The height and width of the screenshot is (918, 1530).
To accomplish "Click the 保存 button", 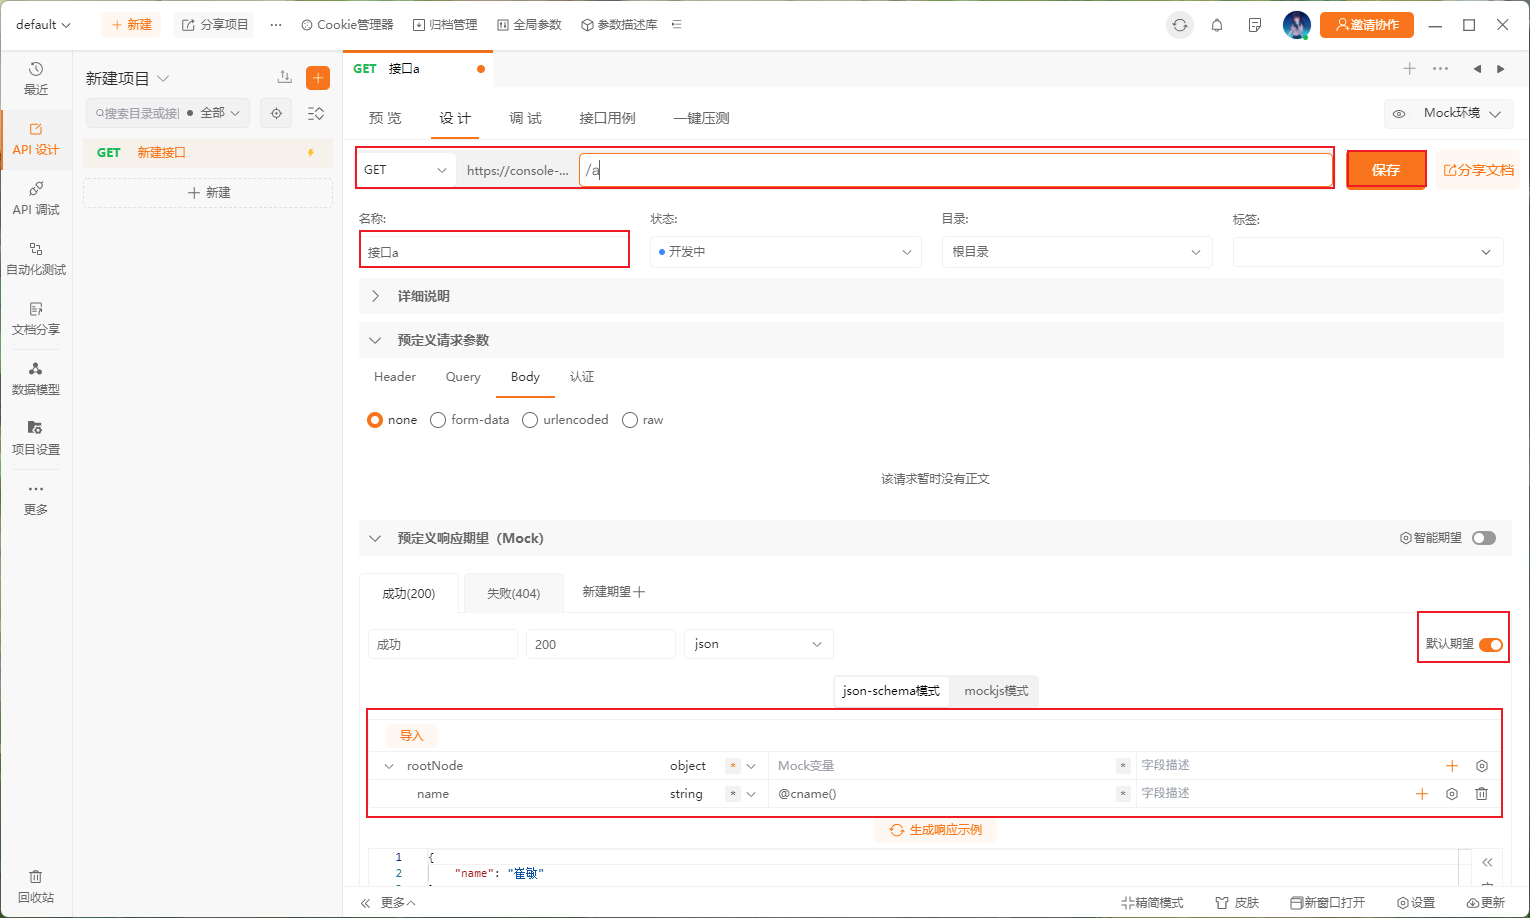I will [x=1385, y=170].
